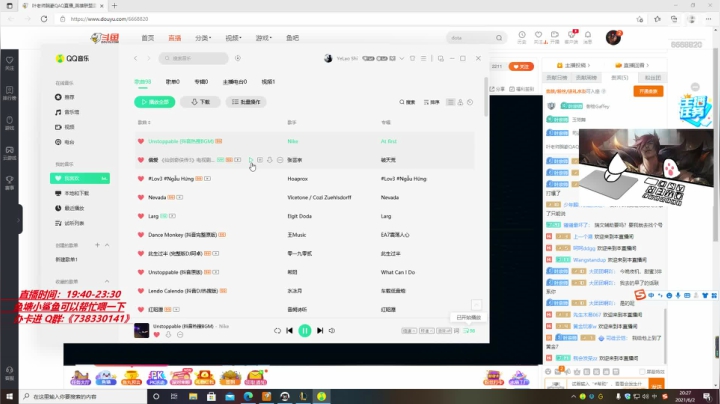Go forward using QQ Music forward arrow
Viewport: 720px width, 404px height.
[x=149, y=58]
